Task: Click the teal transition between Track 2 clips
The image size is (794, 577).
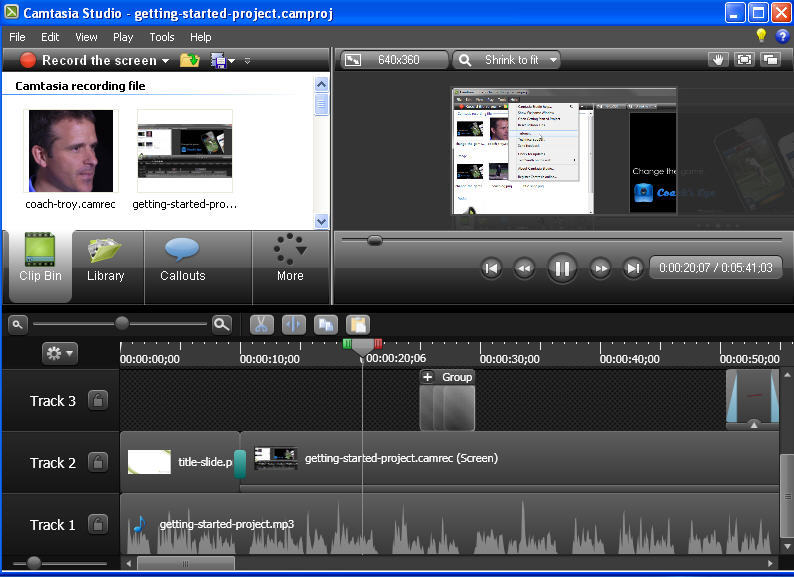Action: [x=240, y=463]
